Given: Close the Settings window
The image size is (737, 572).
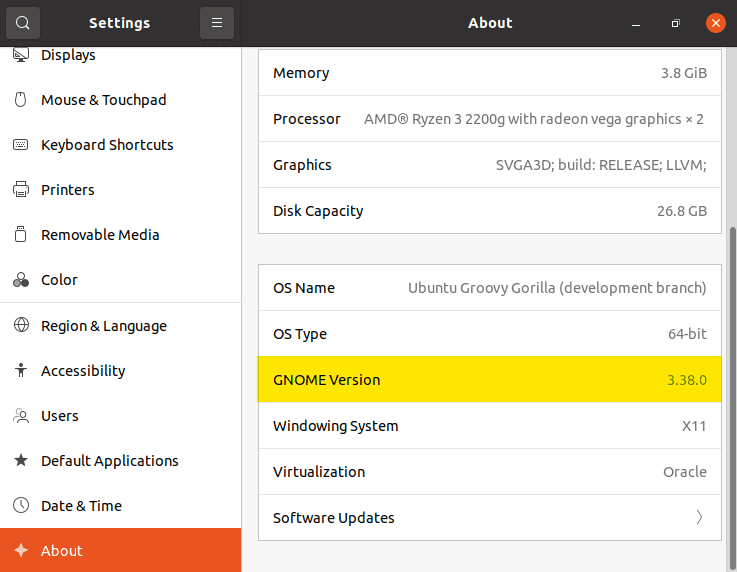Looking at the screenshot, I should pos(716,23).
